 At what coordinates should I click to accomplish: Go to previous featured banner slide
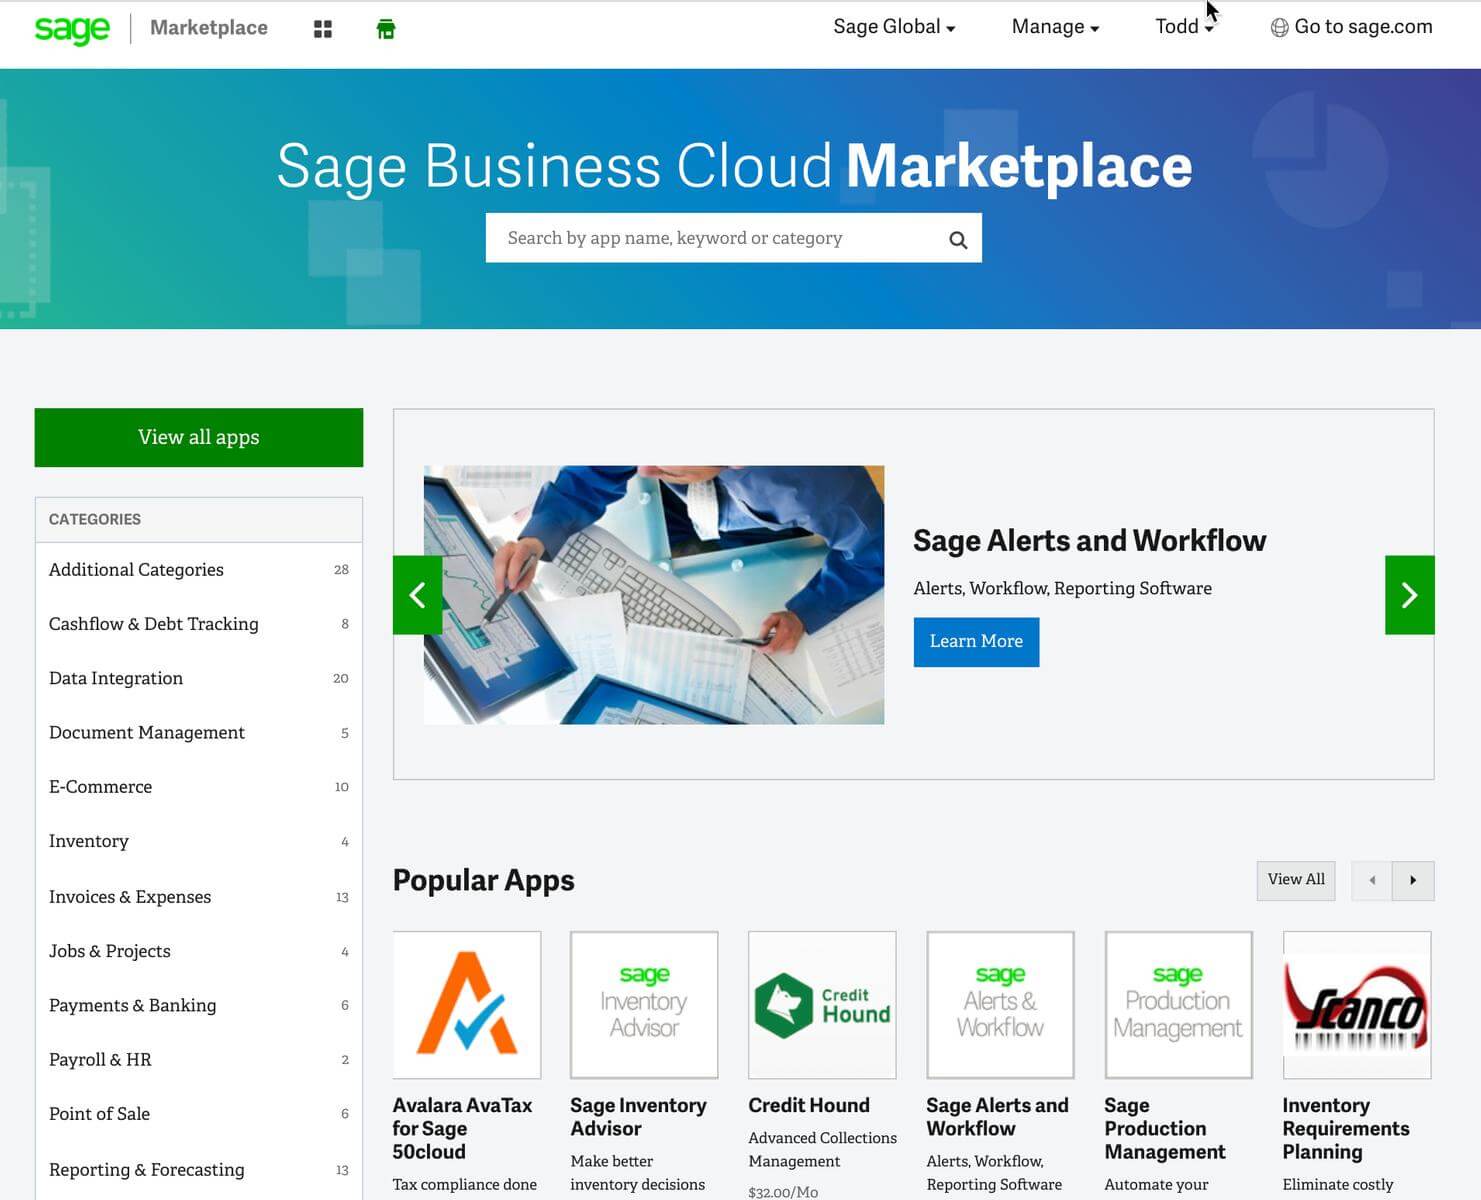[418, 595]
